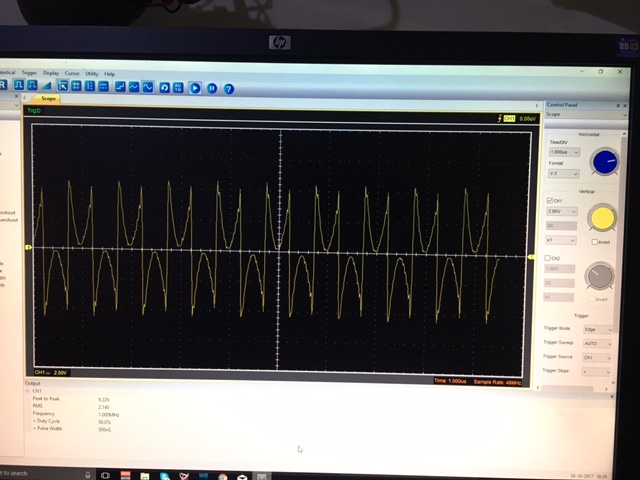640x480 pixels.
Task: Open the Trigger menu
Action: [29, 73]
